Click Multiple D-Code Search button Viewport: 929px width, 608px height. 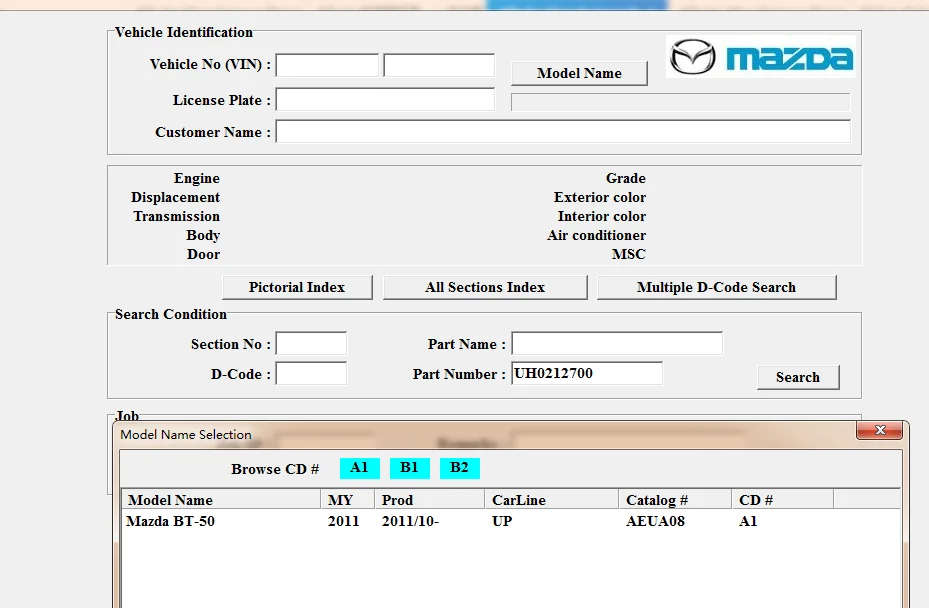click(716, 288)
